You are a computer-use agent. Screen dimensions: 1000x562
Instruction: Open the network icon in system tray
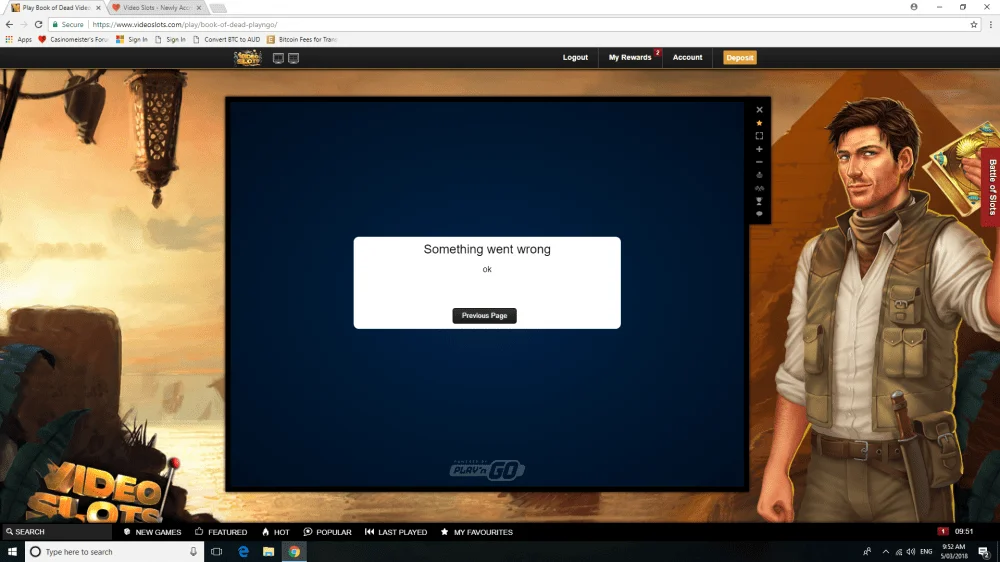(899, 552)
